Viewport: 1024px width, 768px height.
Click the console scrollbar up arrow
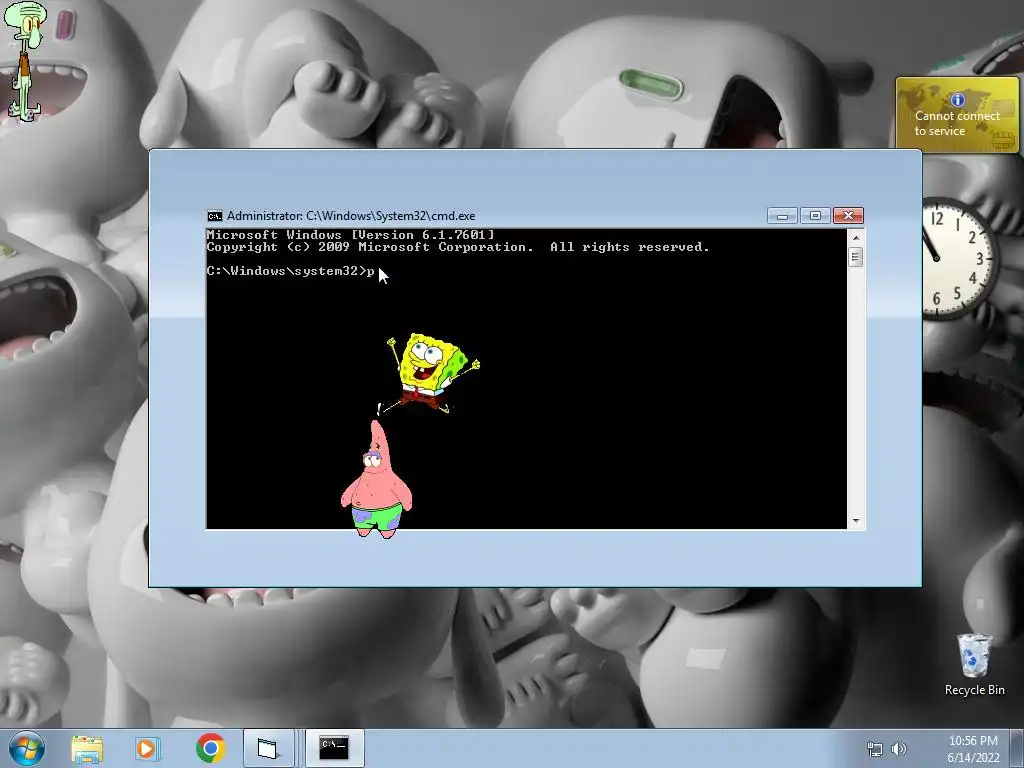[x=856, y=238]
